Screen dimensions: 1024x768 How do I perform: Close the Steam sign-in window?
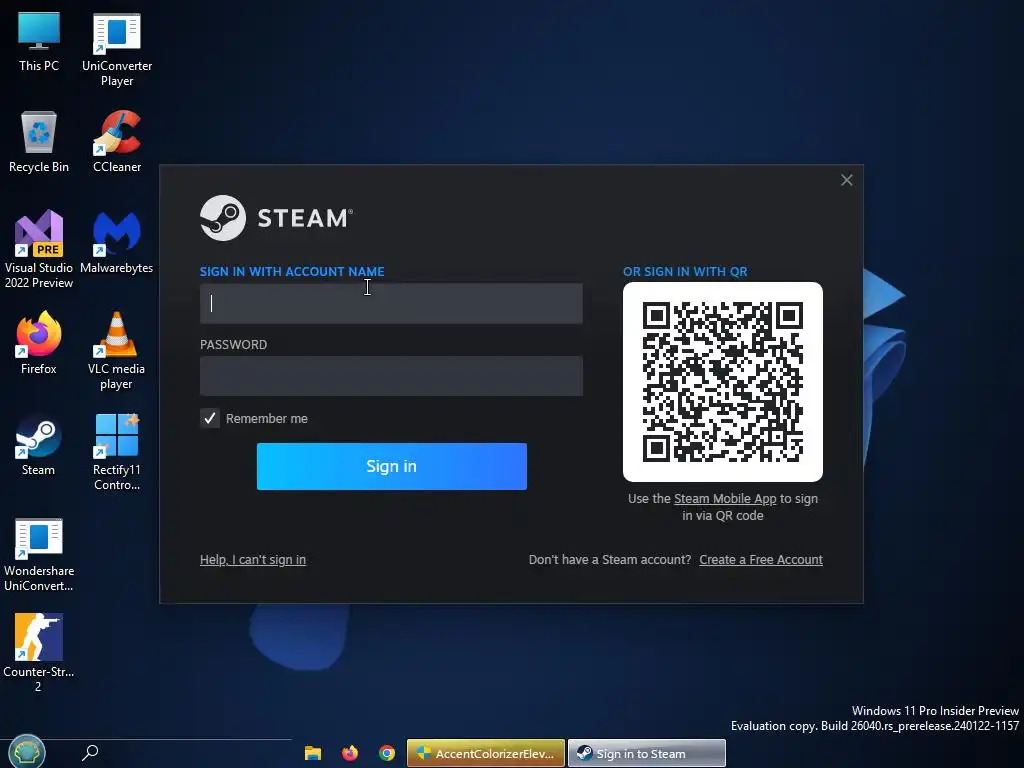tap(846, 180)
